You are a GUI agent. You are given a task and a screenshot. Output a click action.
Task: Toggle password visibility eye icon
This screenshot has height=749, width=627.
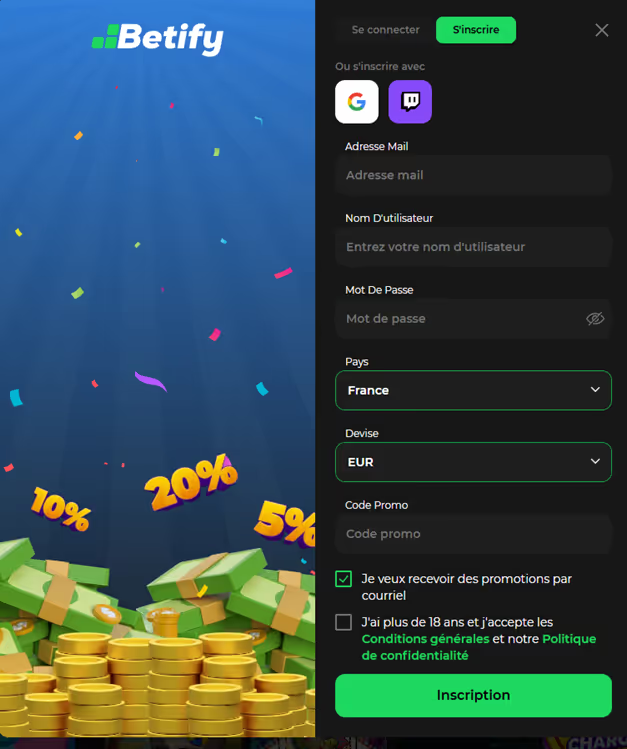(595, 319)
